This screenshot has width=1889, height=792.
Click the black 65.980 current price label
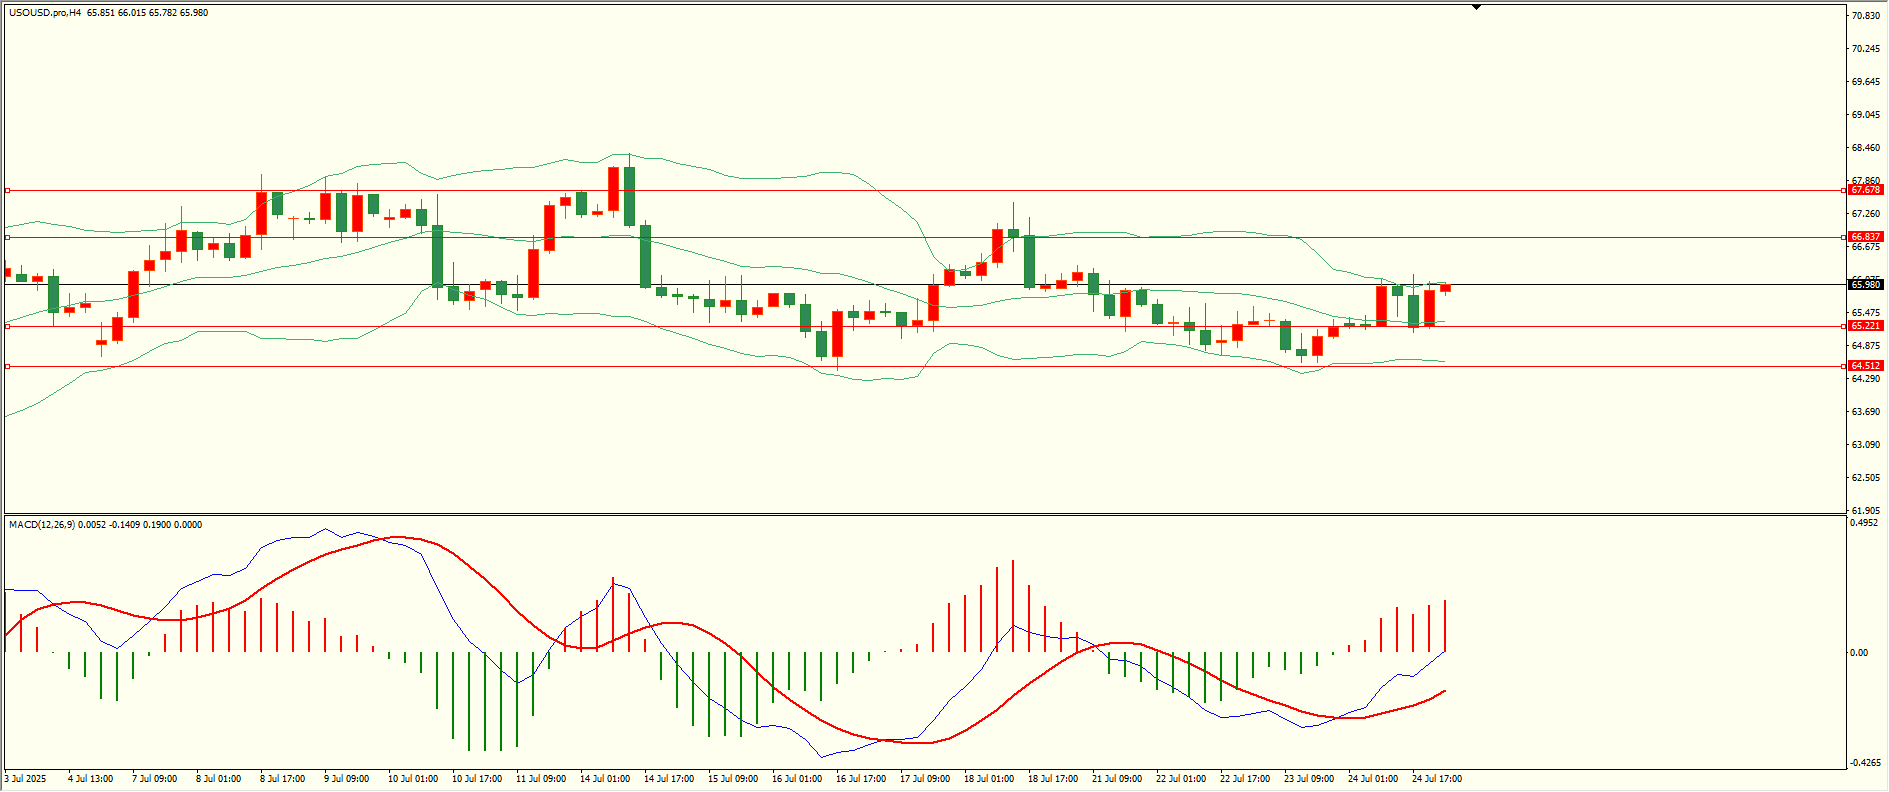1865,285
